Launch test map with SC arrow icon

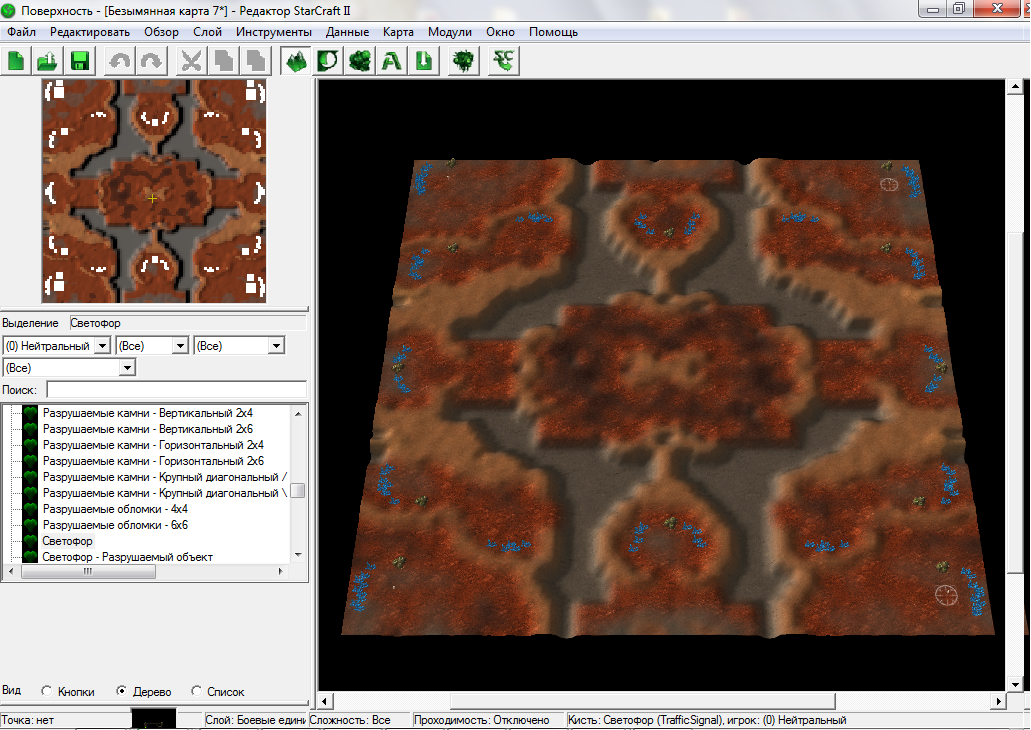[x=504, y=61]
